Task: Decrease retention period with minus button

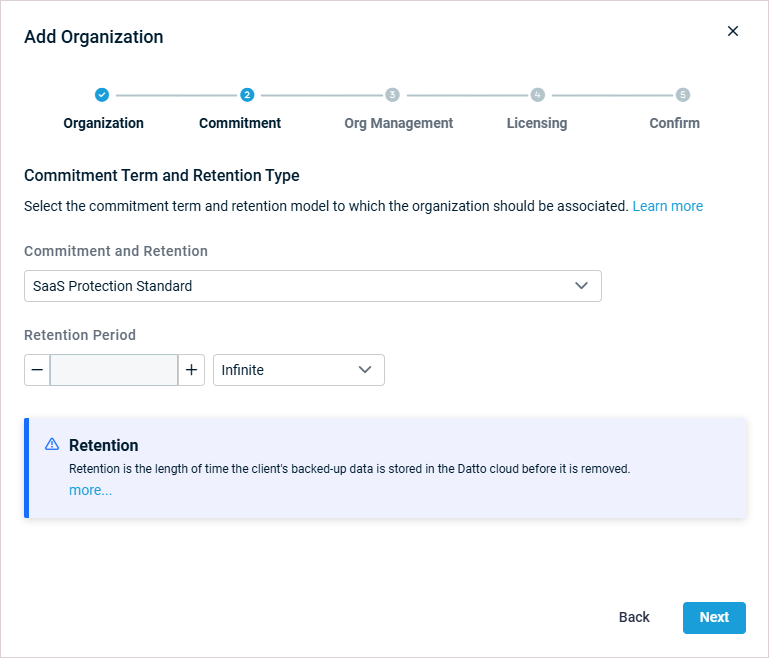Action: click(37, 370)
